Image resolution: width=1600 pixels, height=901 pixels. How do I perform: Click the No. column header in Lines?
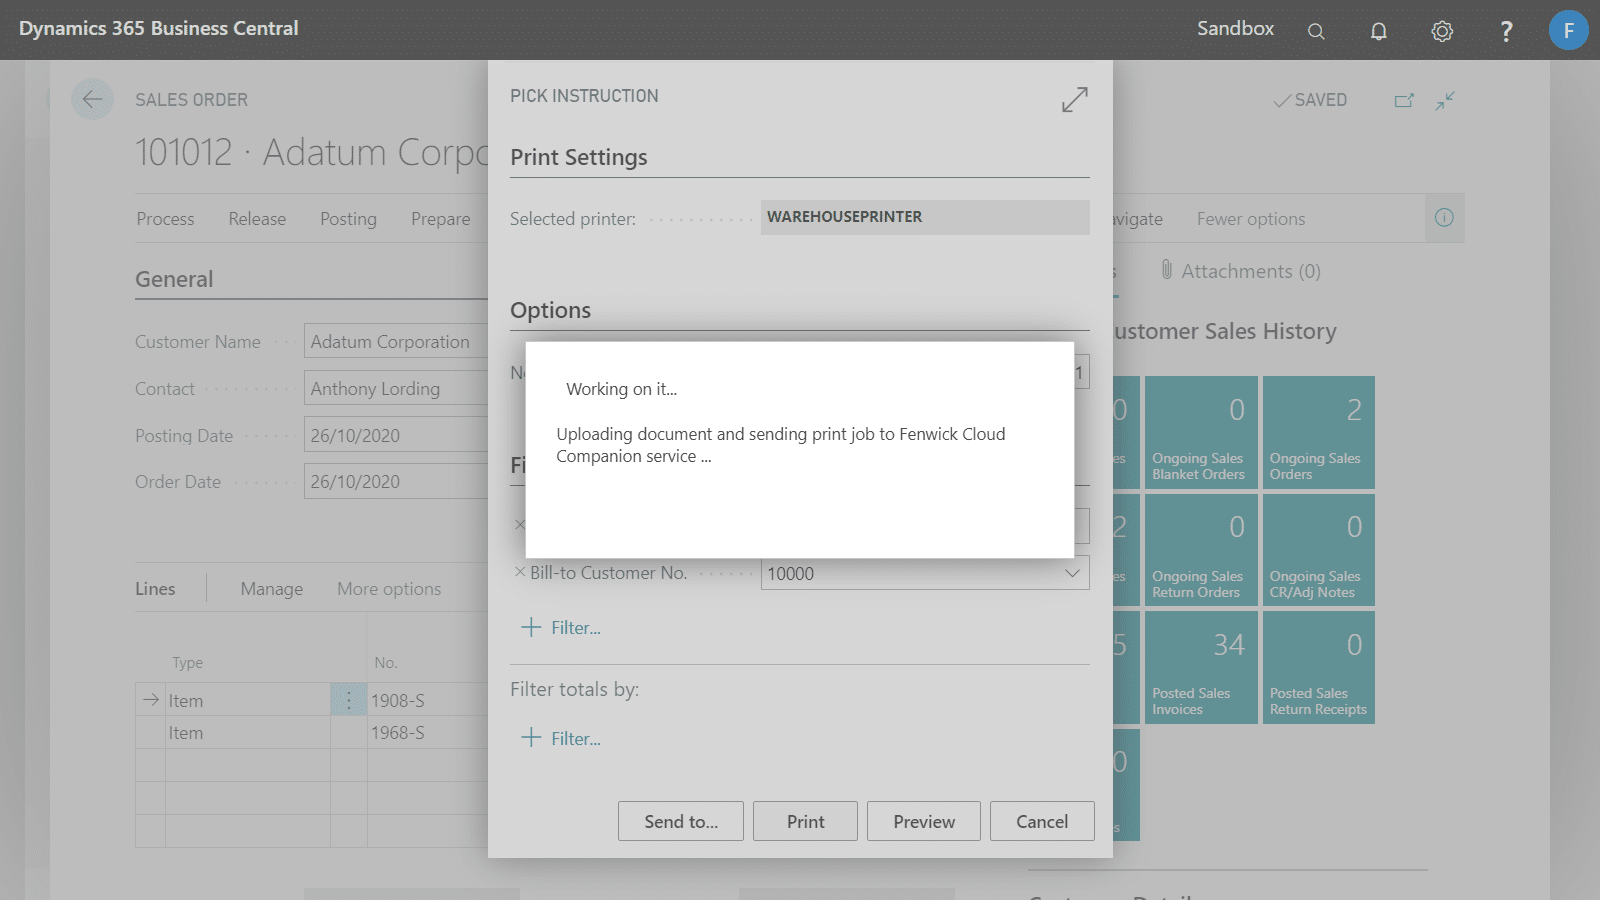coord(386,663)
